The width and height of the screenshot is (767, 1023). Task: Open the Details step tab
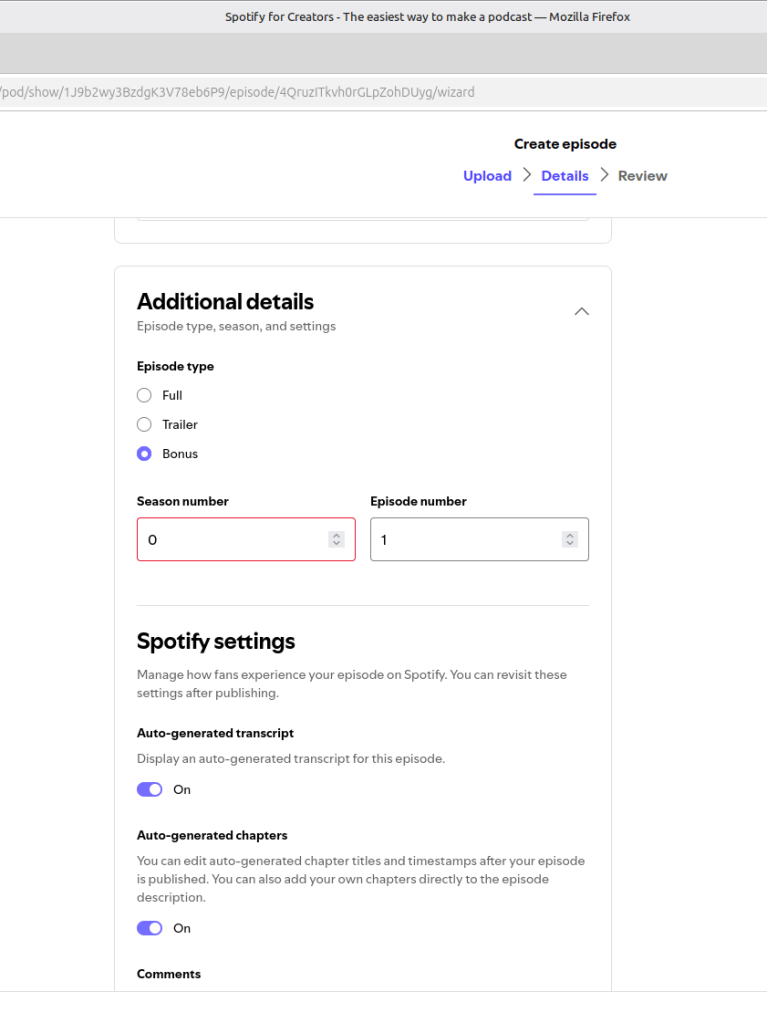pos(565,176)
